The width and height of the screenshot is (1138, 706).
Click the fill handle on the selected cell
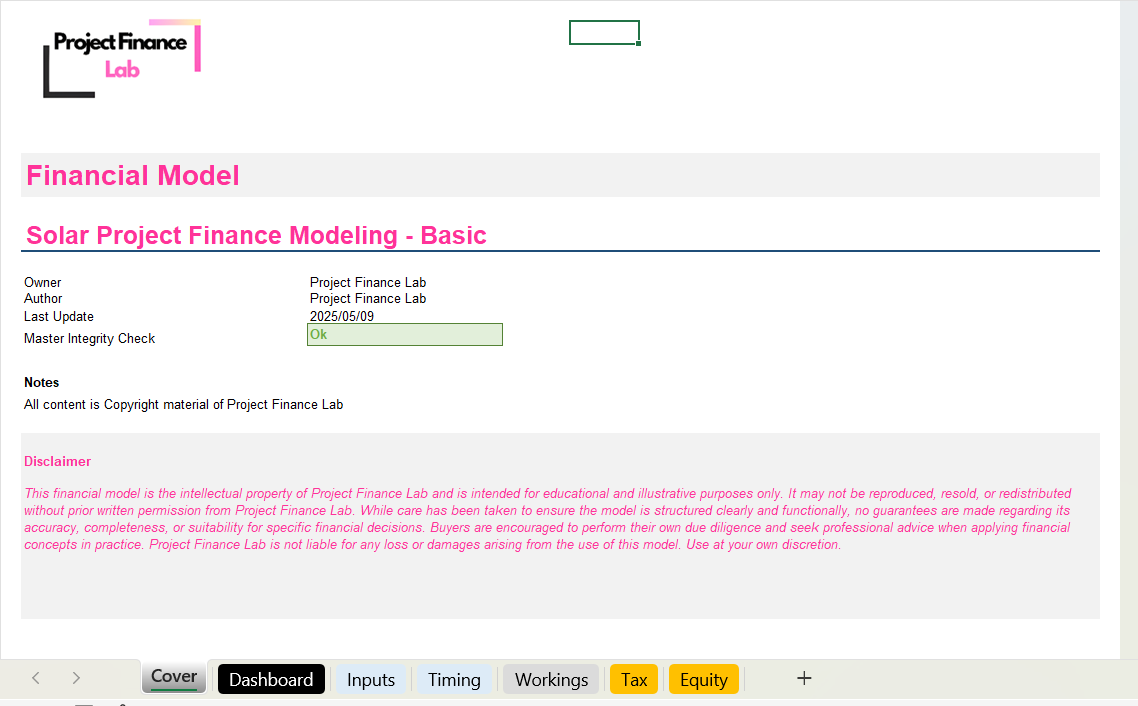[x=639, y=43]
